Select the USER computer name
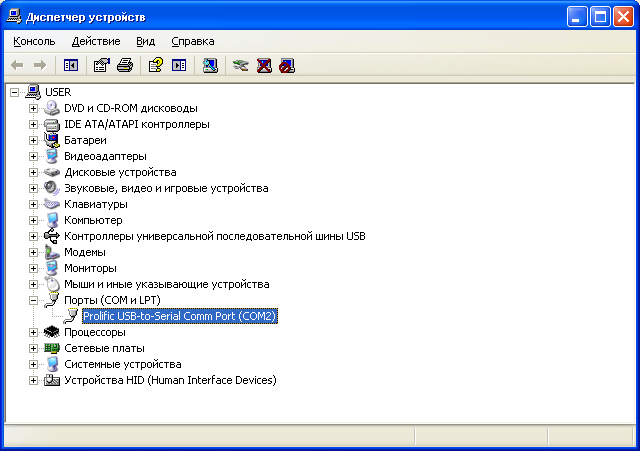This screenshot has width=640, height=451. point(58,92)
